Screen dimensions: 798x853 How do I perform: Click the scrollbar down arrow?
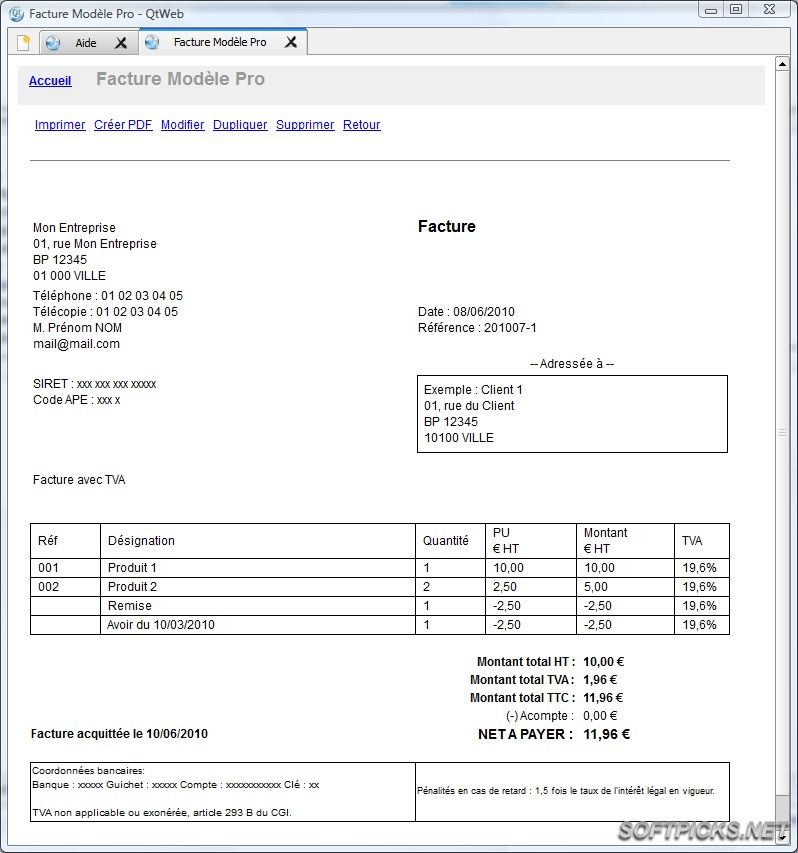click(782, 836)
